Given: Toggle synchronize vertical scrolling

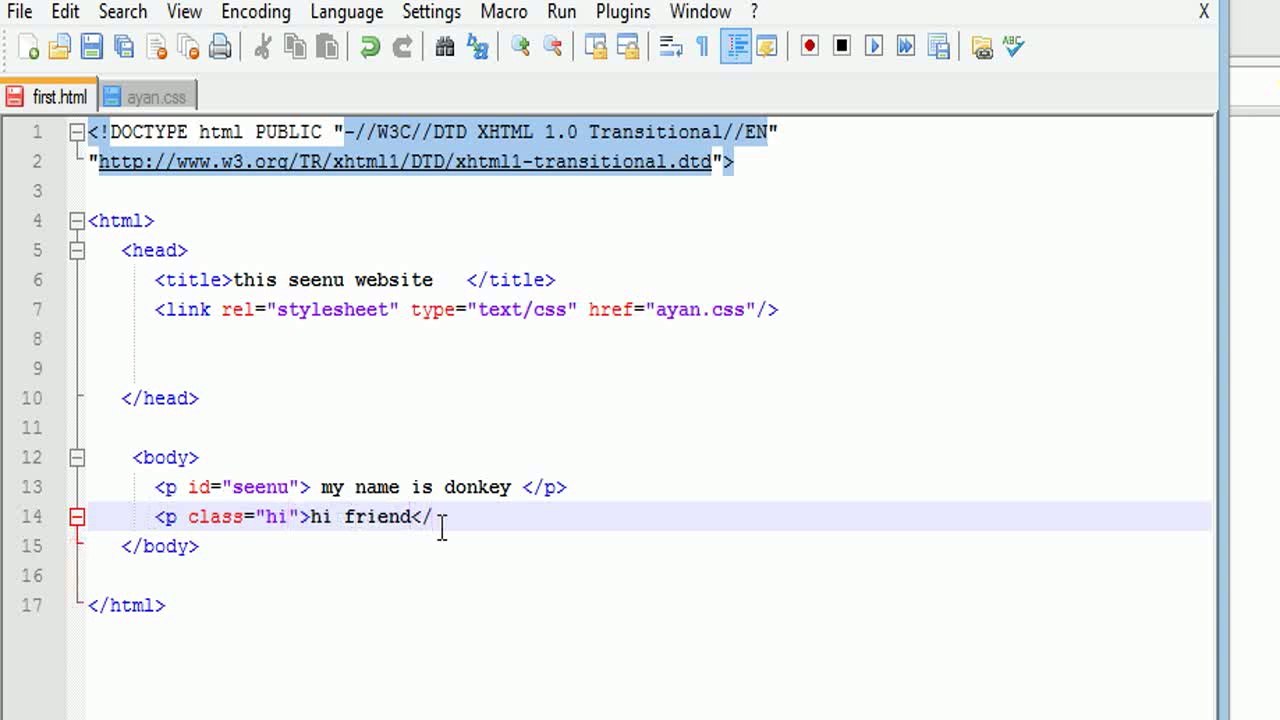Looking at the screenshot, I should 596,47.
